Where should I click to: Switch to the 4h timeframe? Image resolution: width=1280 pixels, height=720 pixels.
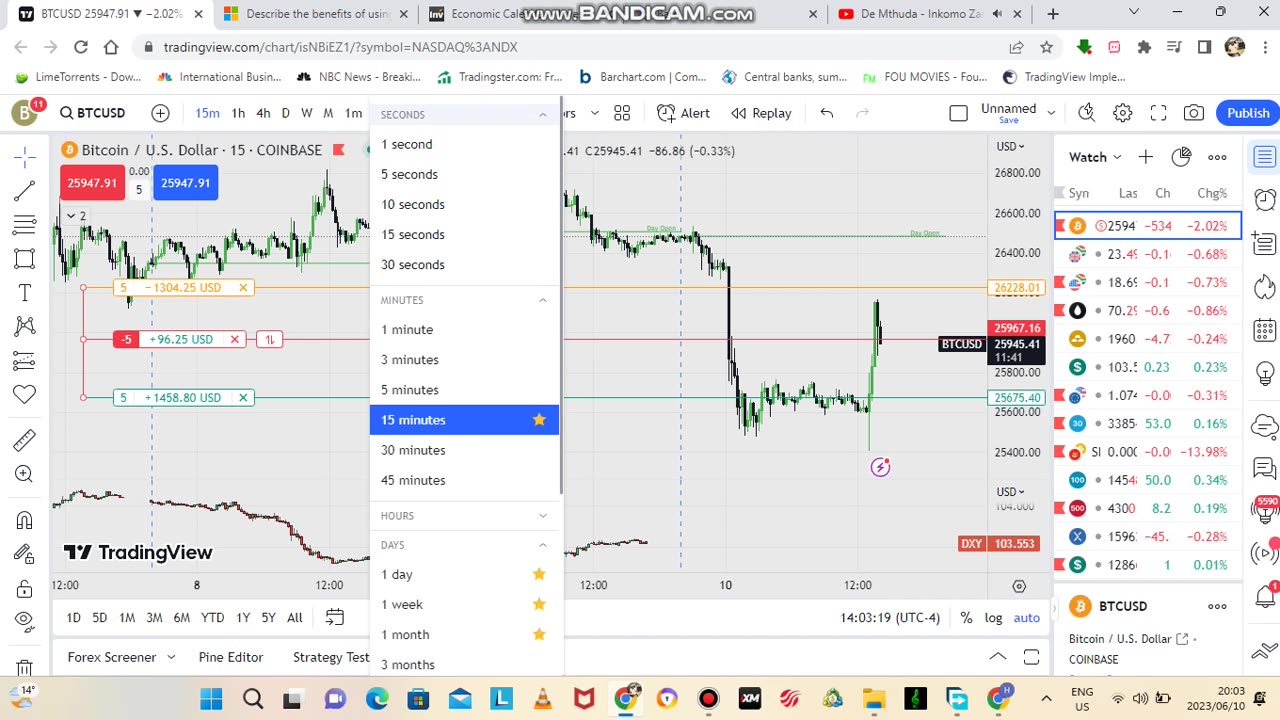coord(263,113)
